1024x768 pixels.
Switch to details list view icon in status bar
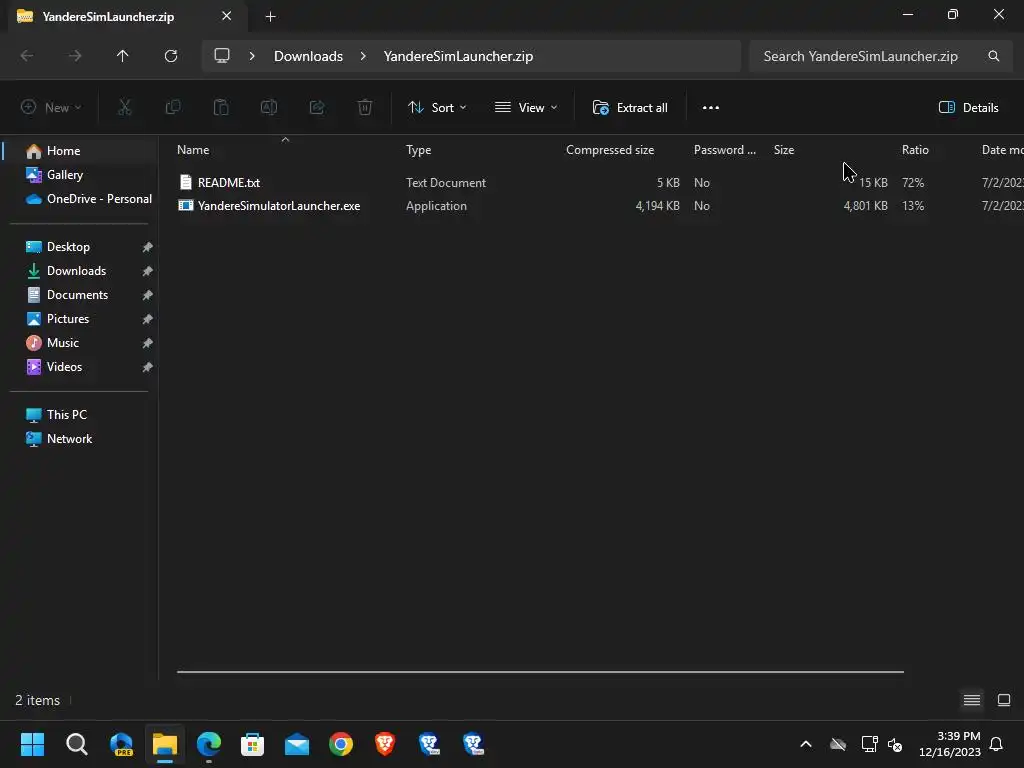[972, 700]
